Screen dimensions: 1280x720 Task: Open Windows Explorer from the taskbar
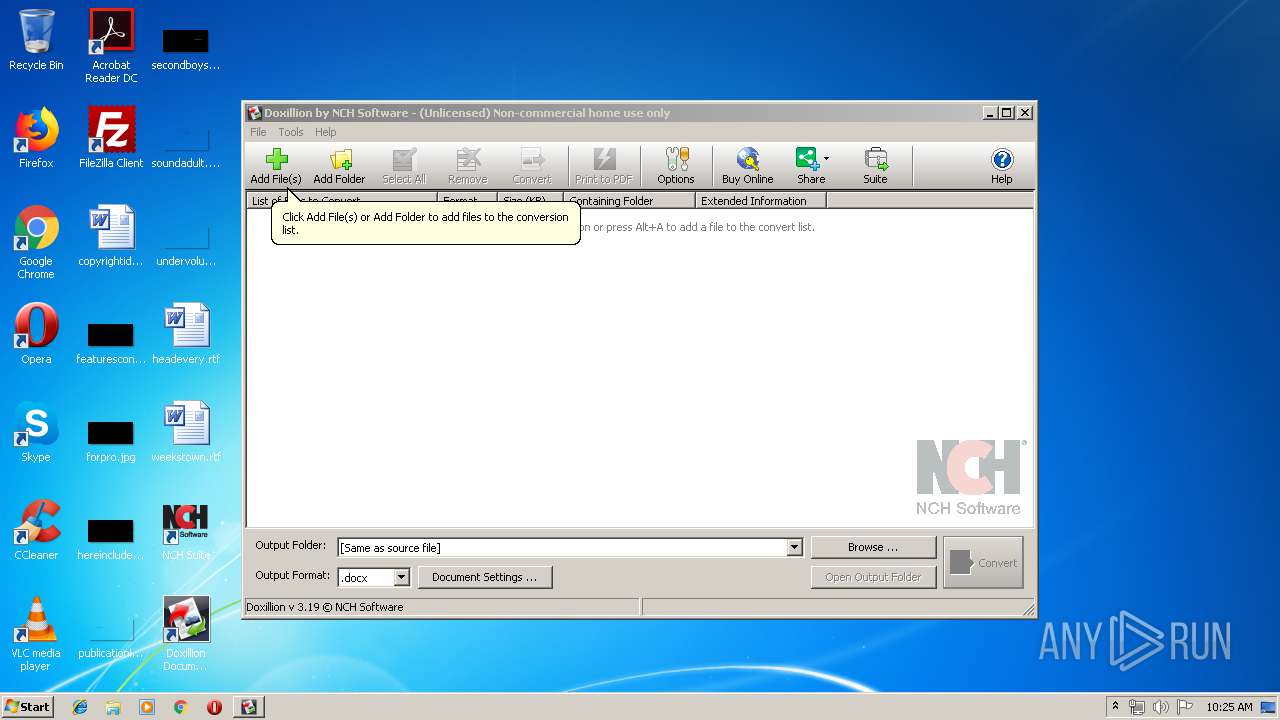click(113, 707)
